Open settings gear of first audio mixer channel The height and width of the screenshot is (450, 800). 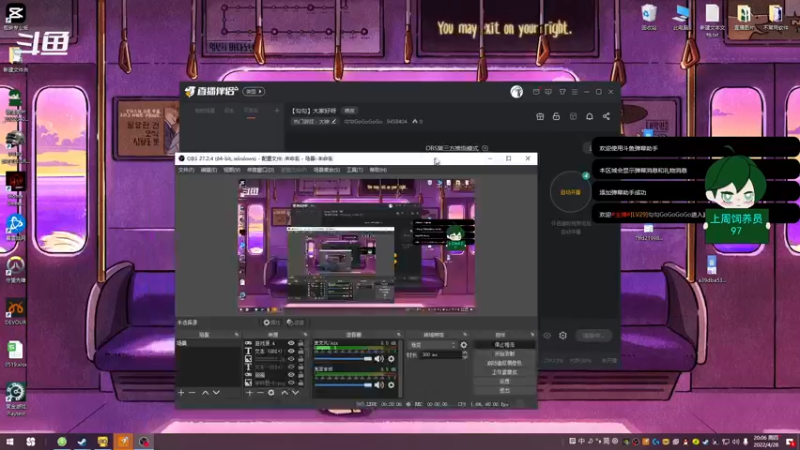391,359
